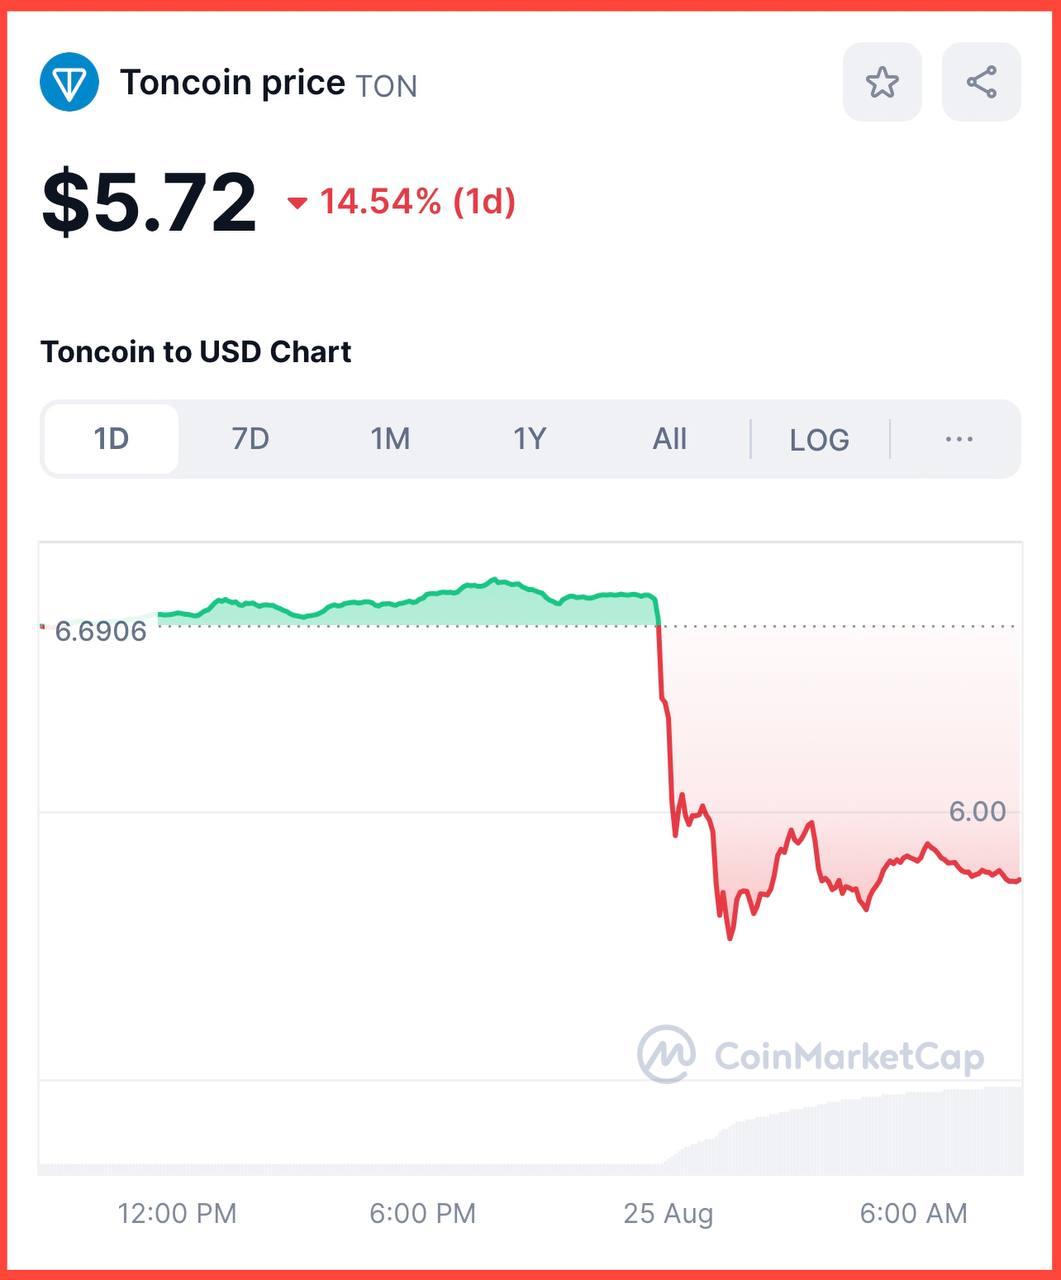Click the 25 Aug date marker
1061x1280 pixels.
pos(668,1213)
